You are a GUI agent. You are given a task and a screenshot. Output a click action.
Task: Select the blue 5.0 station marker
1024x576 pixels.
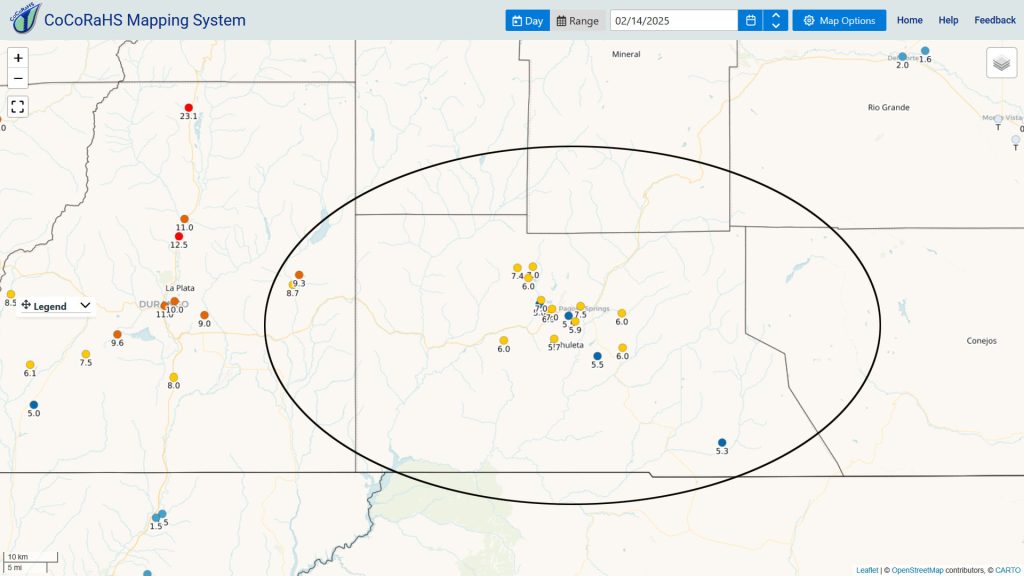[34, 405]
